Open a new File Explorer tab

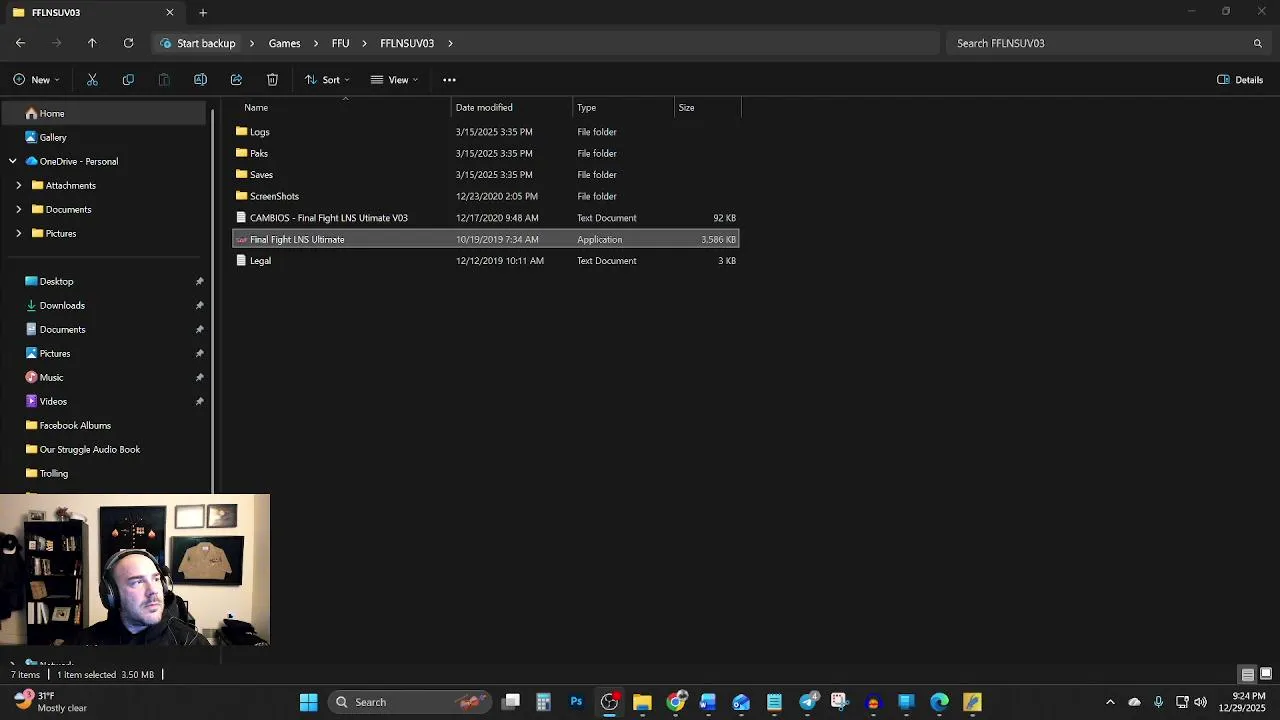pyautogui.click(x=203, y=12)
